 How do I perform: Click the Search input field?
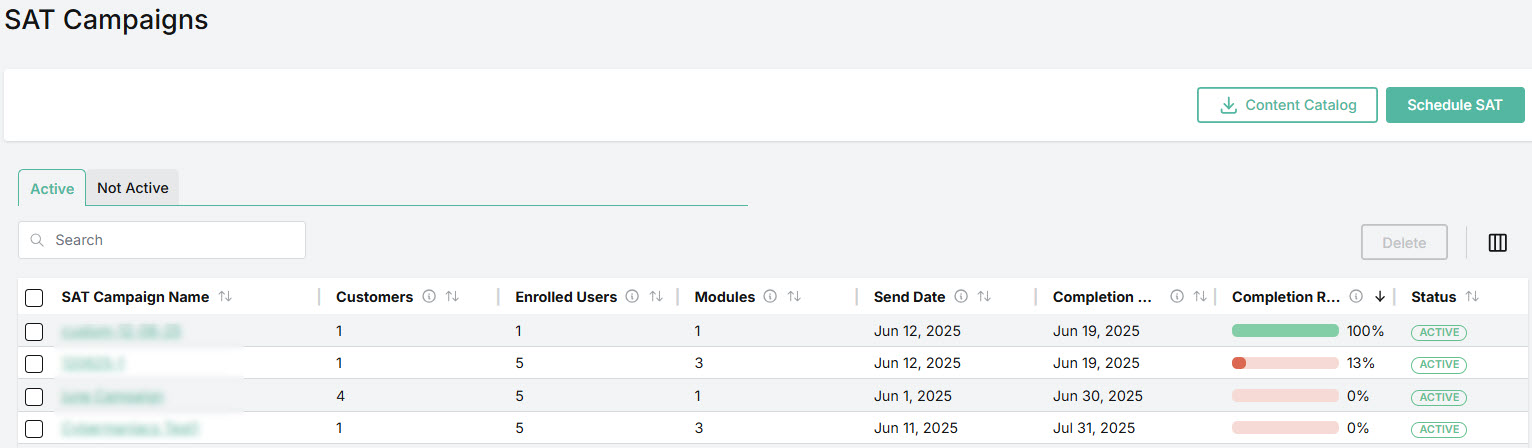162,240
